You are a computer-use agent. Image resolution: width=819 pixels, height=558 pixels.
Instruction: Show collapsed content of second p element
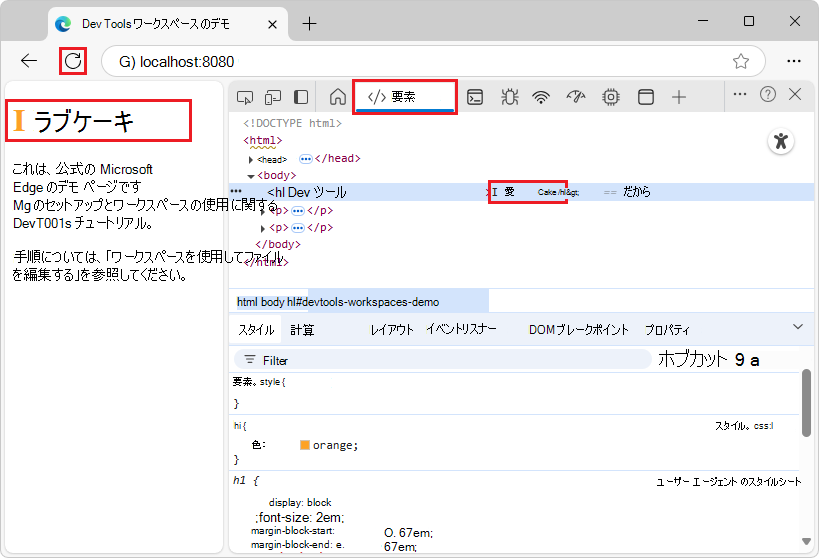coord(298,228)
